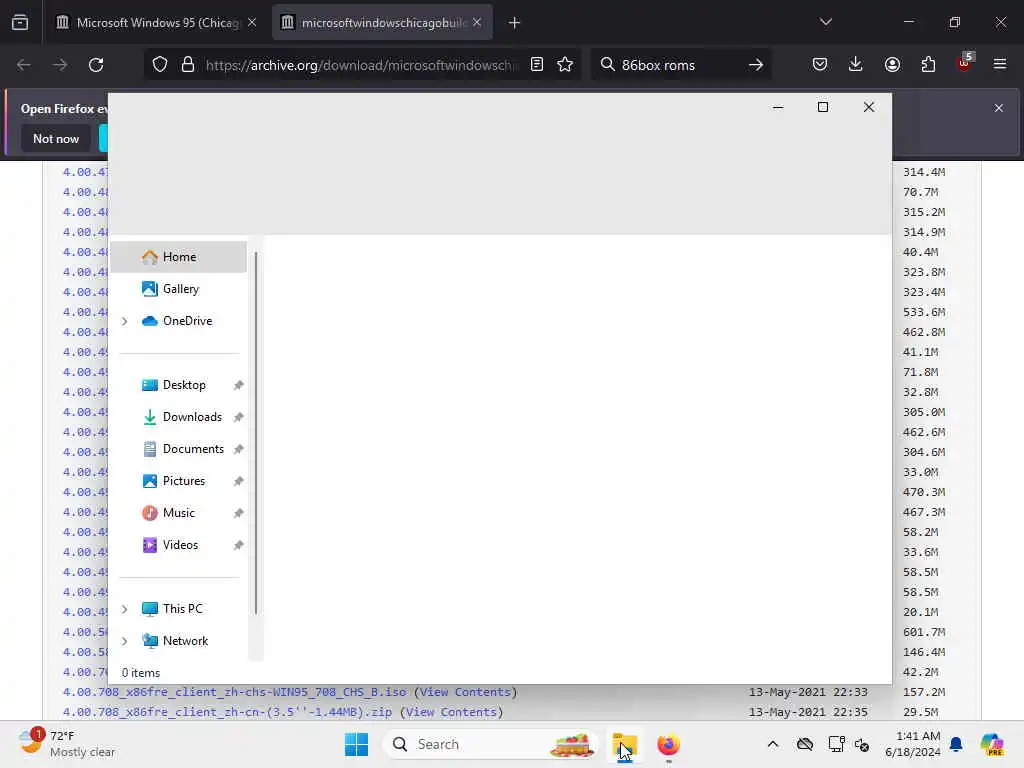Click the File Explorer sidebar scrollbar
The width and height of the screenshot is (1024, 768).
(256, 432)
